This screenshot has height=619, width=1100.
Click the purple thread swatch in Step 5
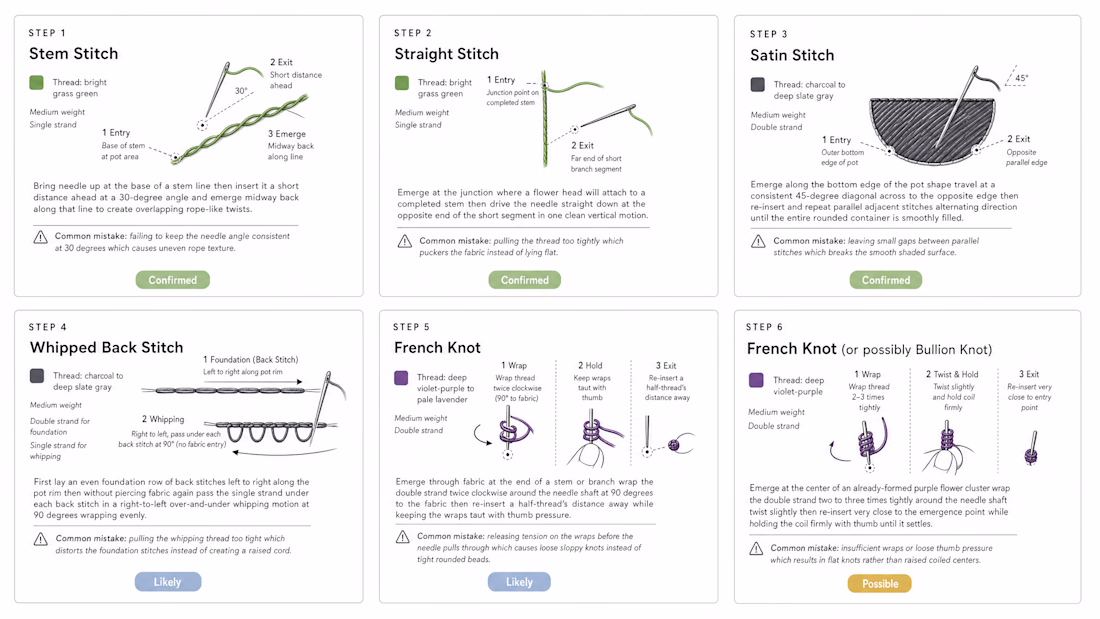tap(401, 378)
